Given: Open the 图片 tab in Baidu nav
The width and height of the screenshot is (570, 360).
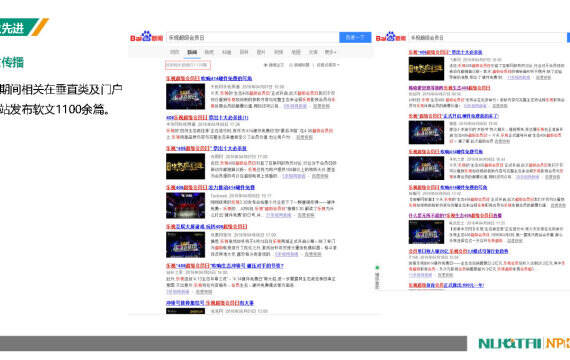Looking at the screenshot, I should (261, 52).
